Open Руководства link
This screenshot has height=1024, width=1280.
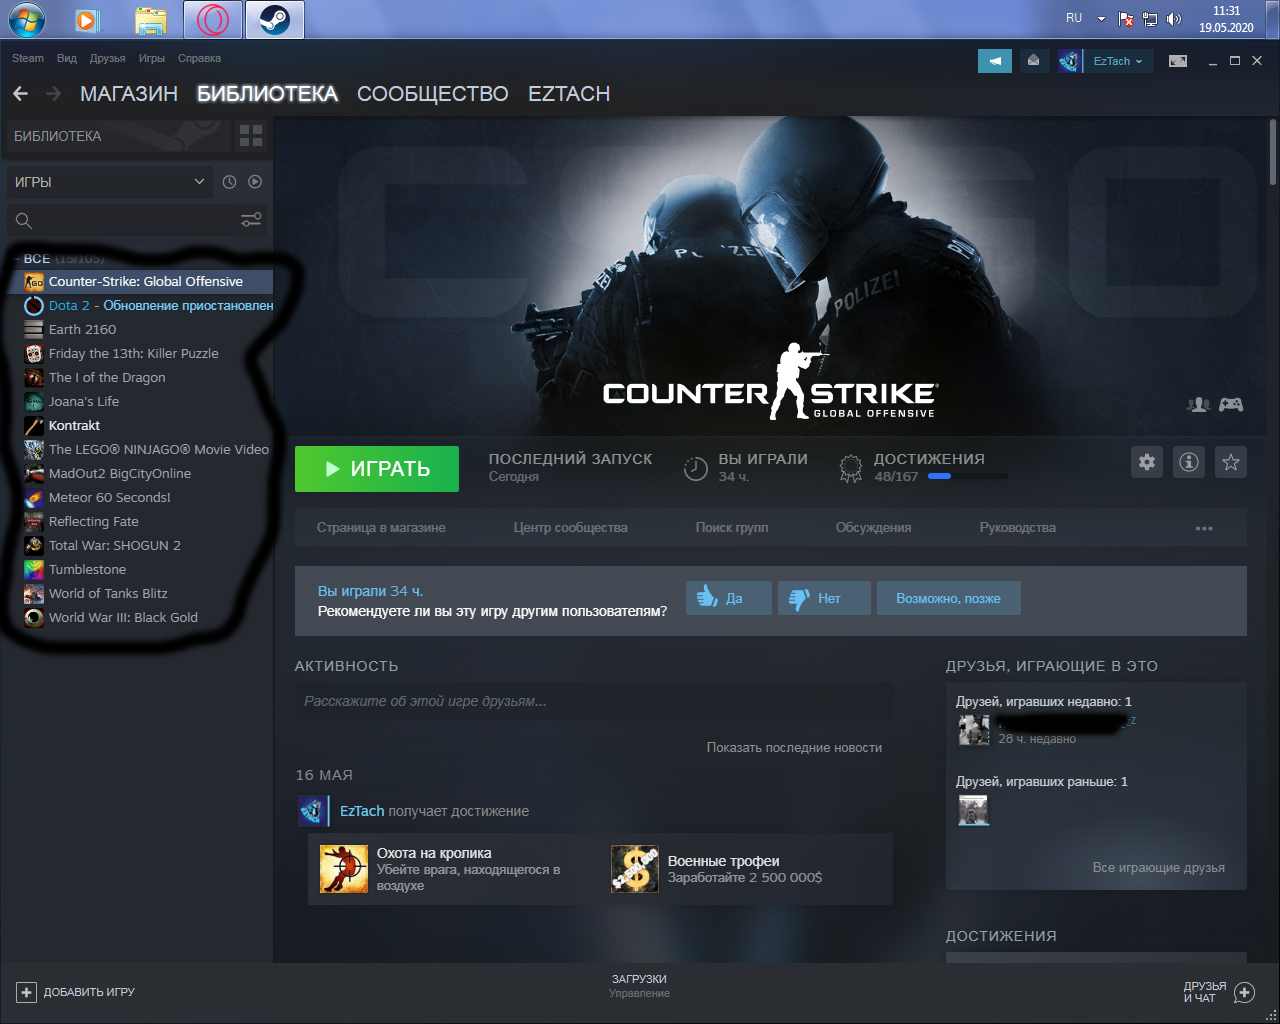point(1018,528)
